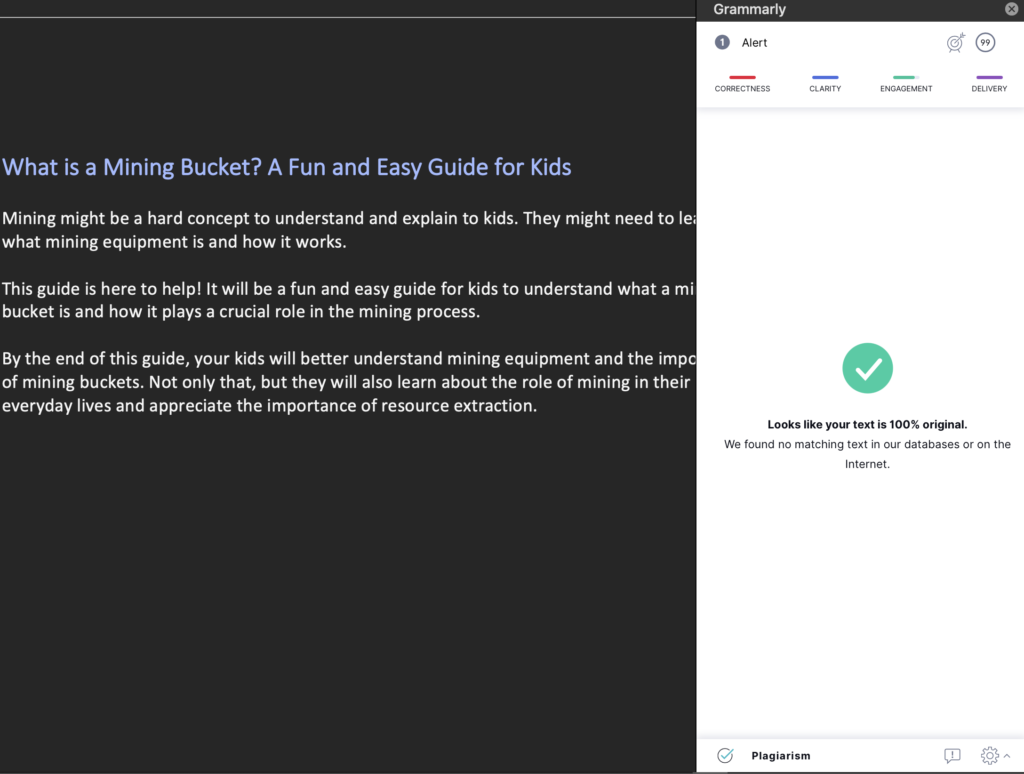Image resolution: width=1024 pixels, height=774 pixels.
Task: Open the Grammarly goals target icon
Action: [955, 42]
